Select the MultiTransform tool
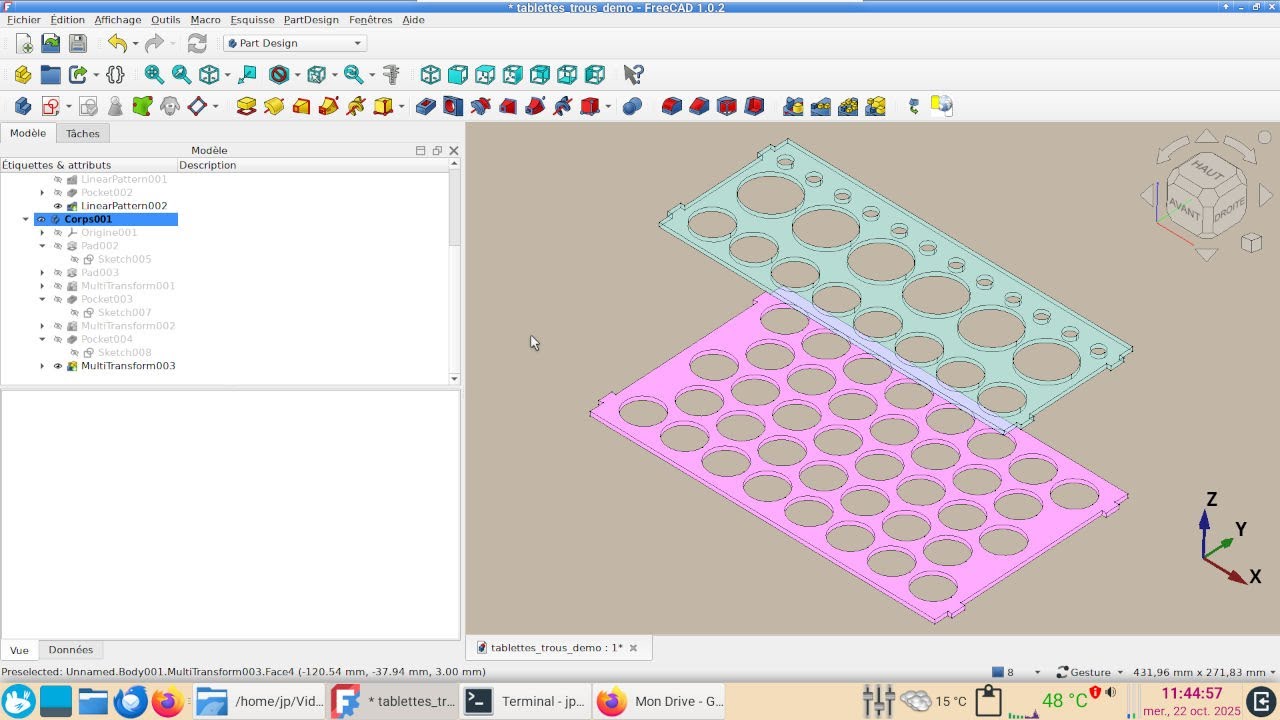This screenshot has height=720, width=1280. pyautogui.click(x=875, y=106)
